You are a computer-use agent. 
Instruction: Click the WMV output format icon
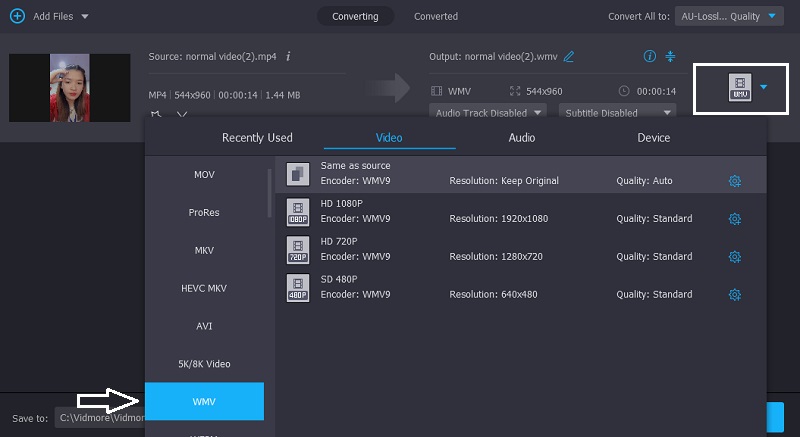[740, 88]
